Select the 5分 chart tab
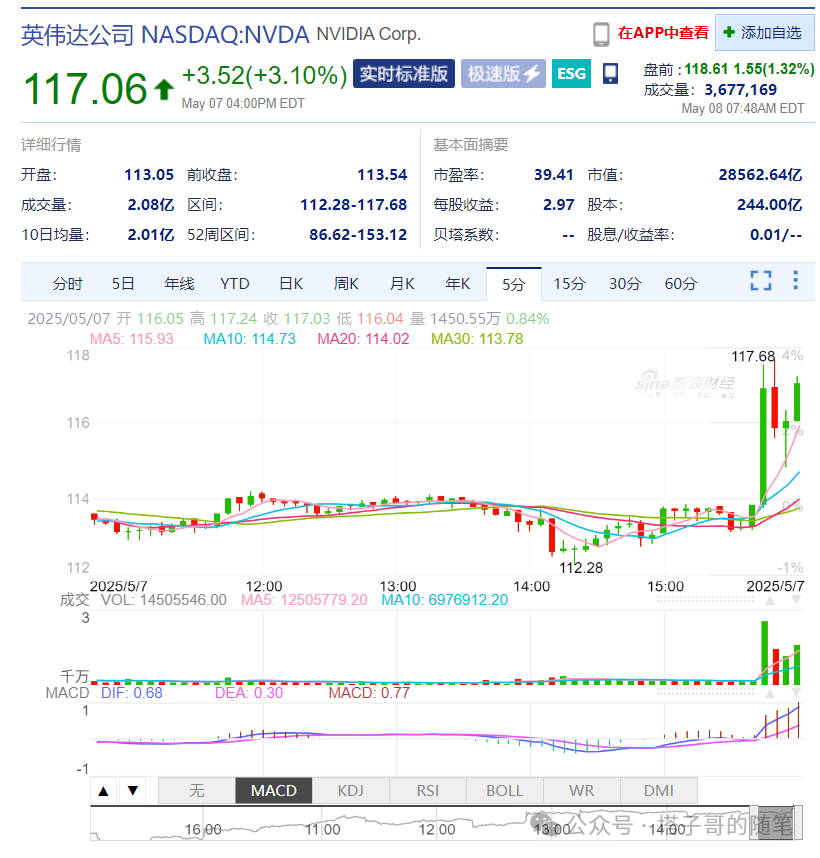The image size is (820, 858). [514, 284]
